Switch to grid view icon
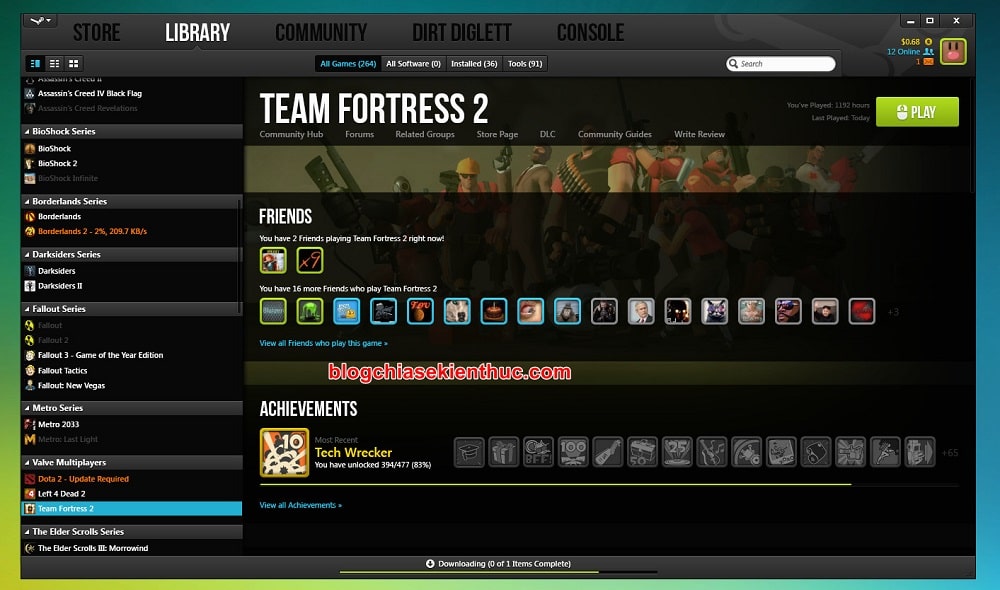1000x590 pixels. pyautogui.click(x=74, y=63)
